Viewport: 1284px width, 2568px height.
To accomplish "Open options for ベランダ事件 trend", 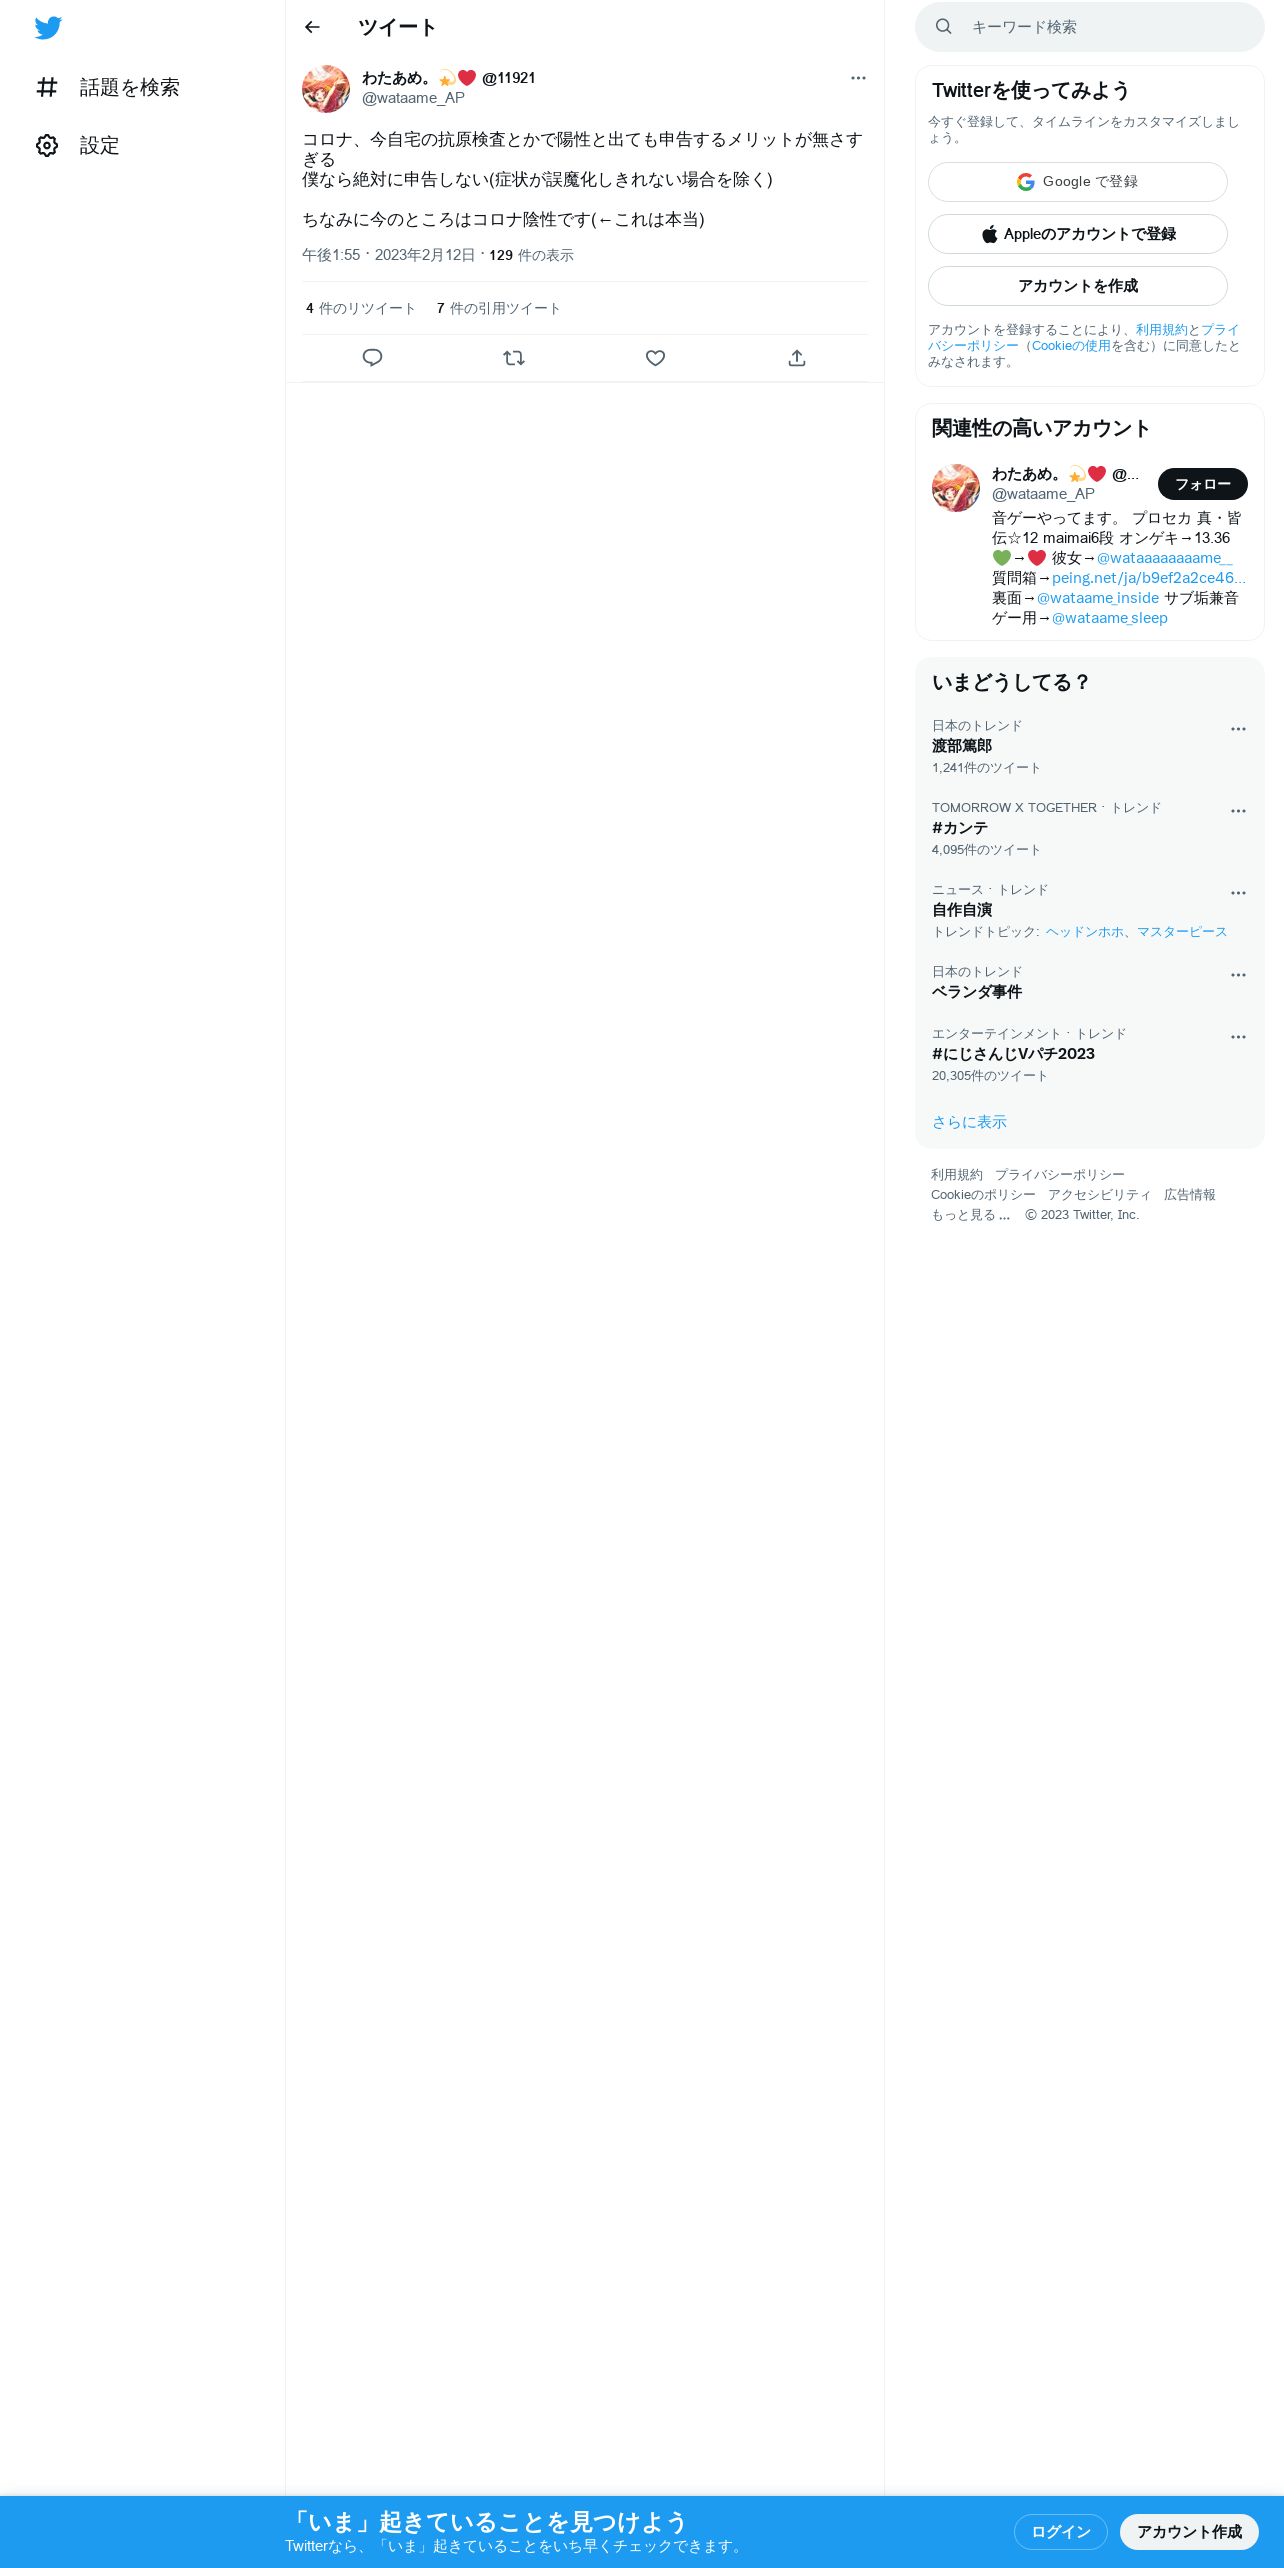I will coord(1238,975).
